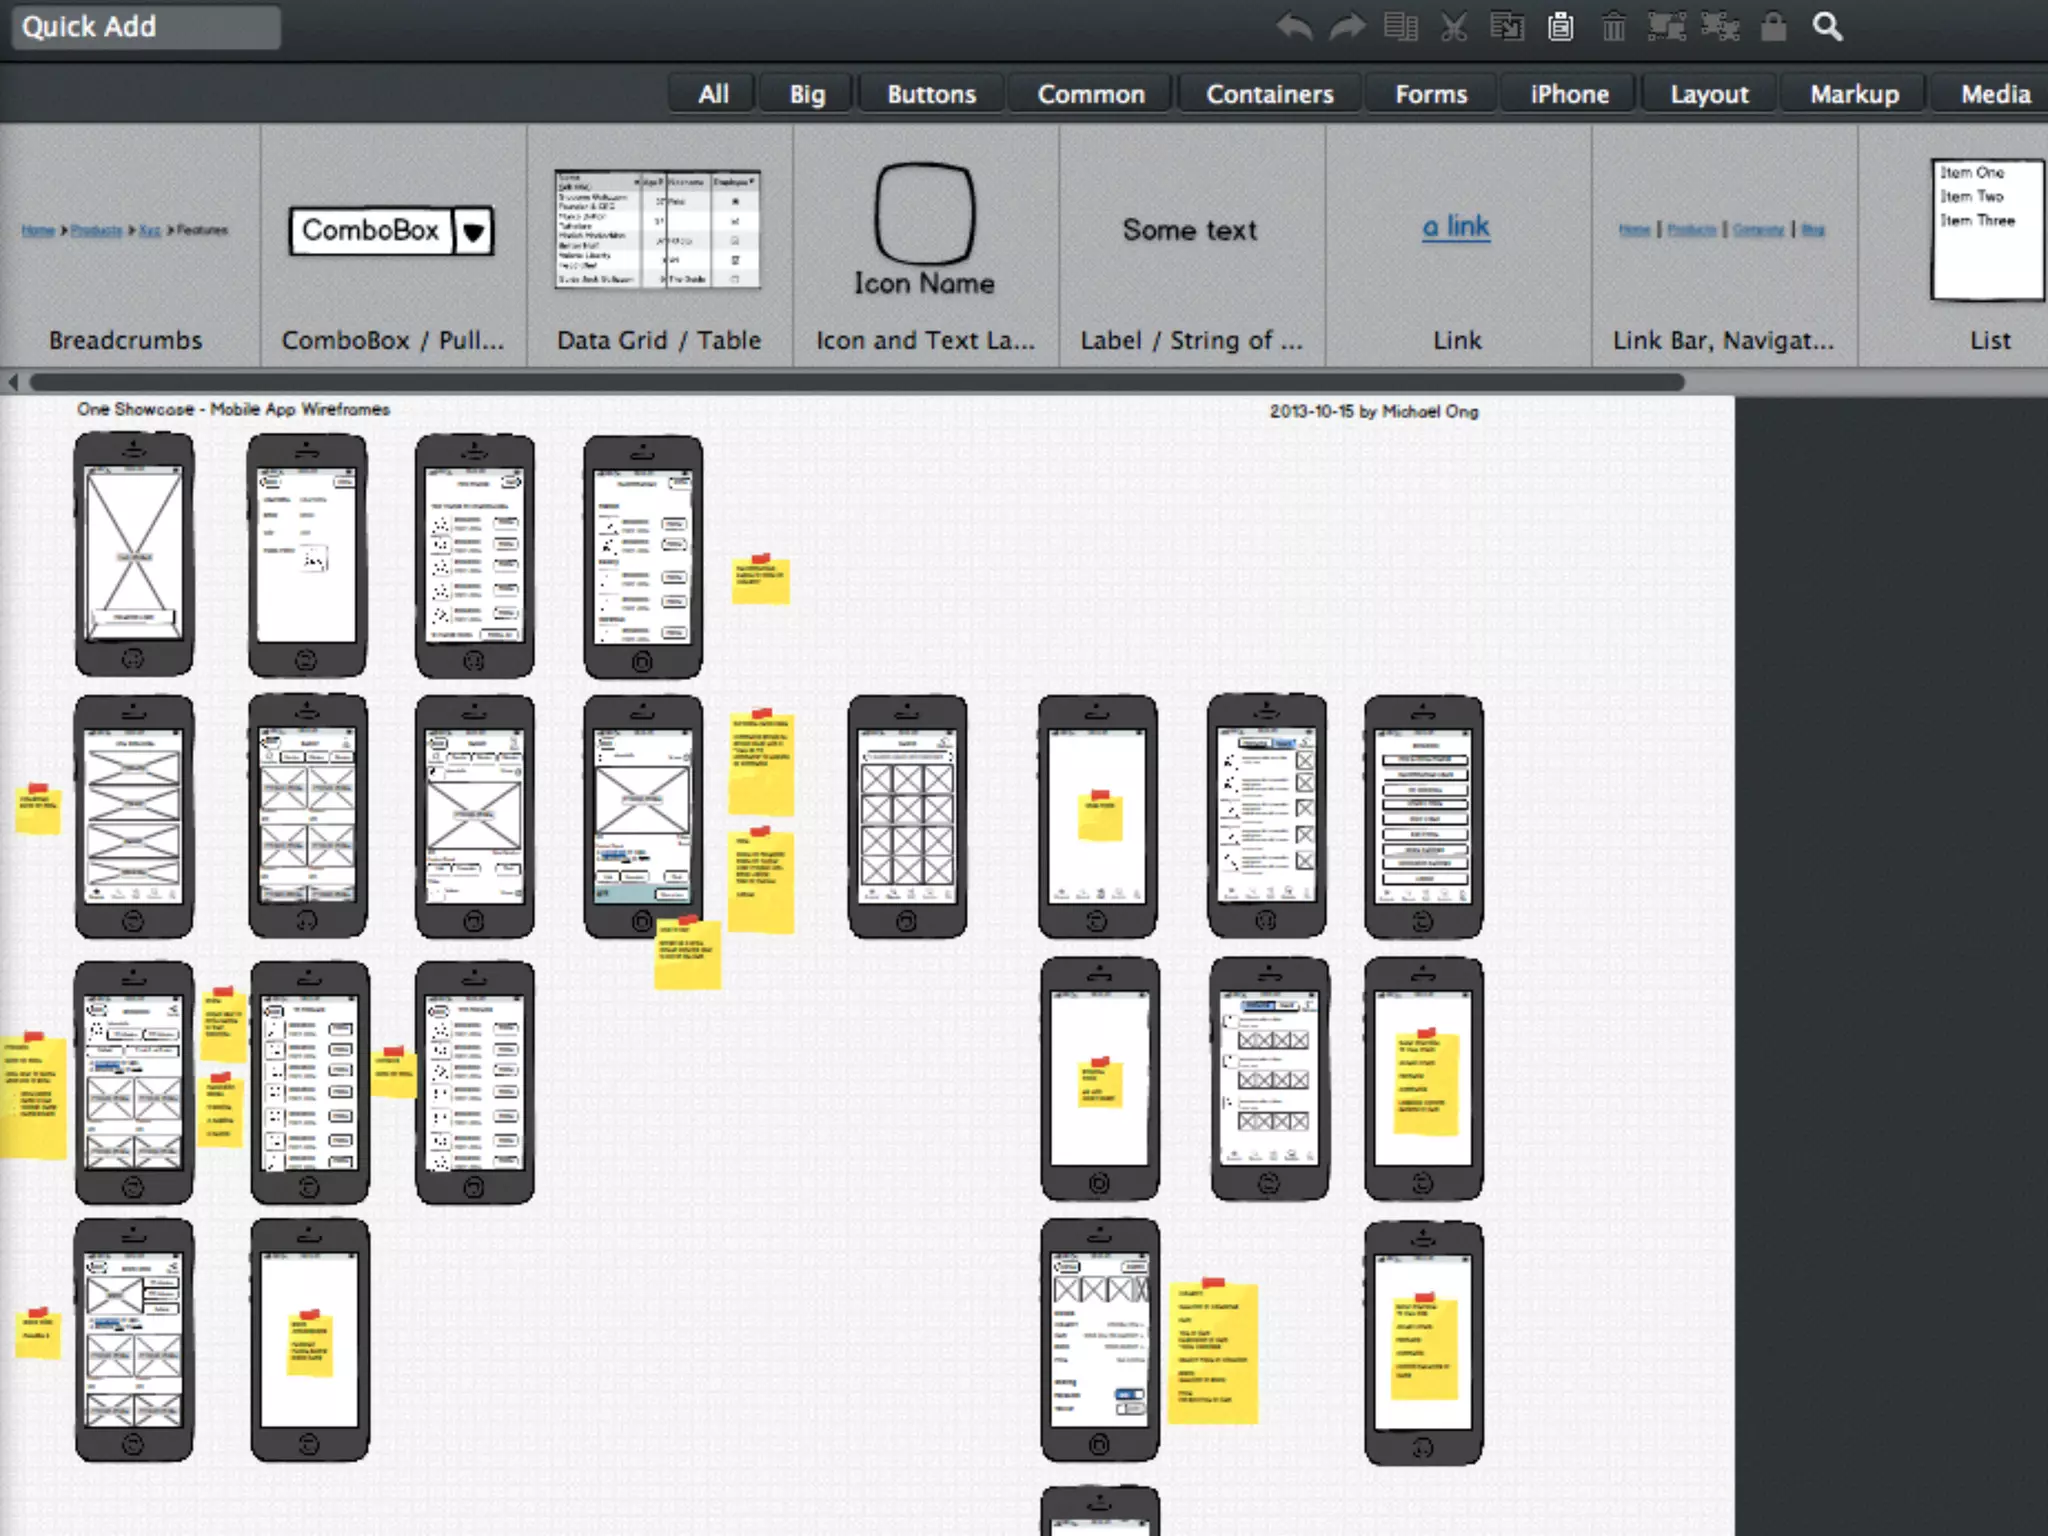This screenshot has width=2048, height=1536.
Task: Click the Quick Add input field
Action: tap(146, 27)
